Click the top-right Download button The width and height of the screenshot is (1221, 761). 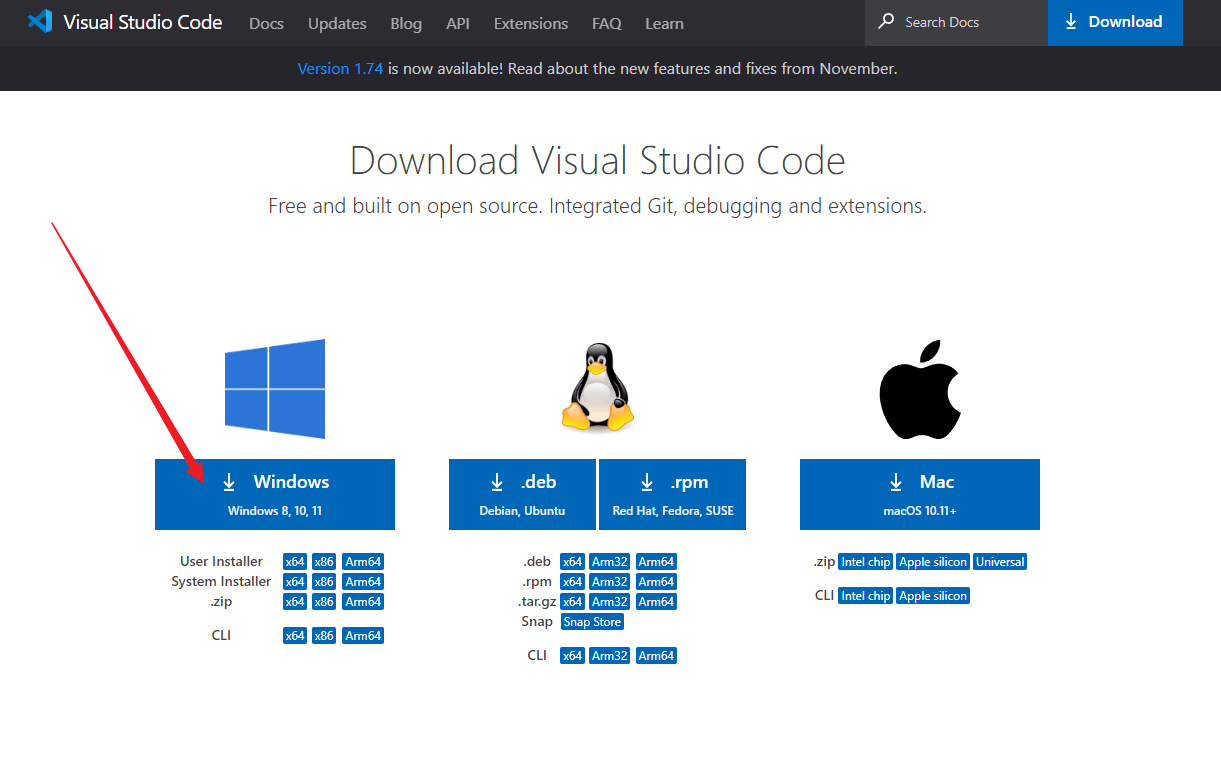tap(1115, 22)
